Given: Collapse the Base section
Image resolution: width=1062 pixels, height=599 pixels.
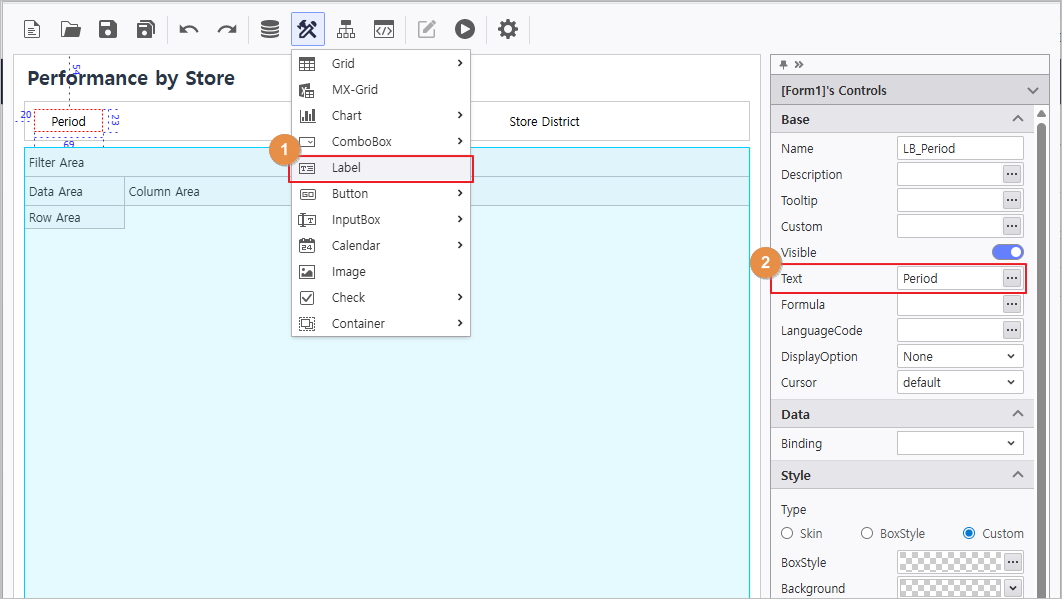Looking at the screenshot, I should pyautogui.click(x=1017, y=119).
